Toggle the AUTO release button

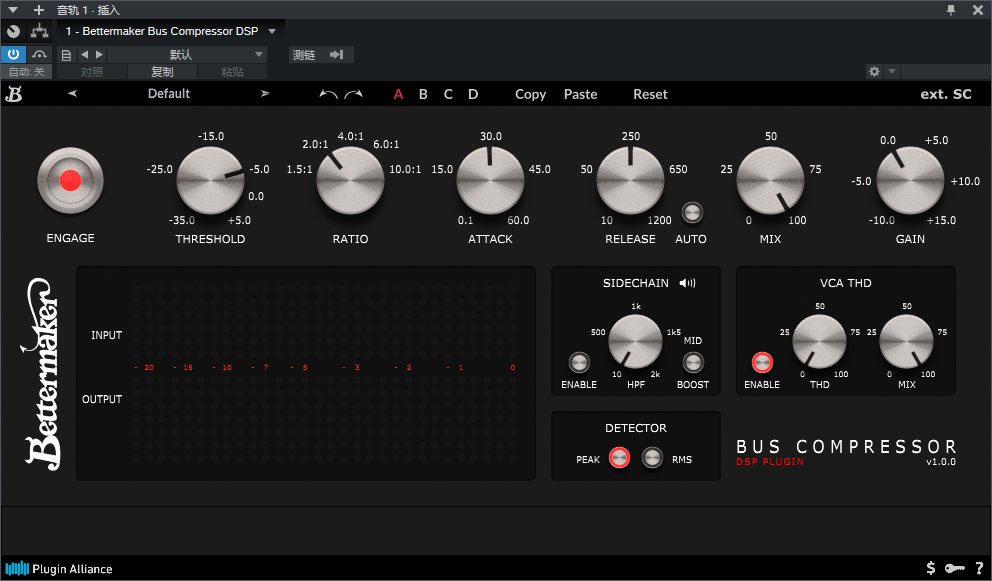[x=692, y=213]
